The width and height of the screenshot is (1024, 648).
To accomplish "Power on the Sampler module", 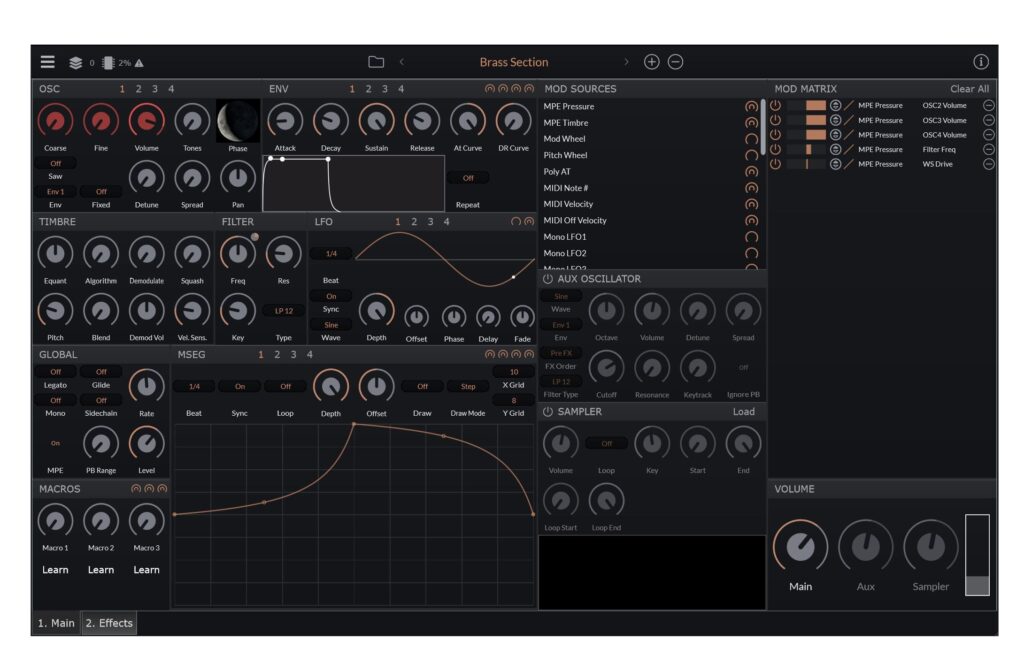I will click(549, 410).
